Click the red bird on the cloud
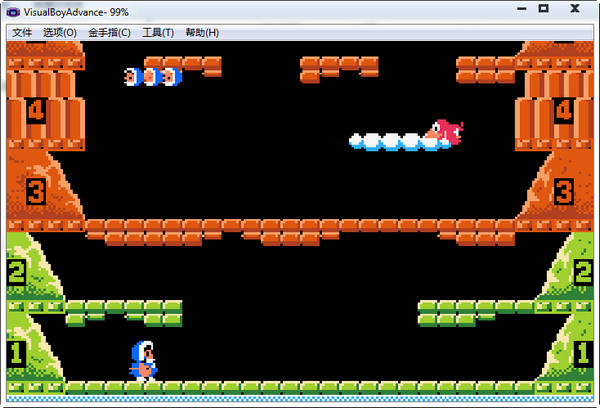The width and height of the screenshot is (600, 408). pyautogui.click(x=448, y=131)
